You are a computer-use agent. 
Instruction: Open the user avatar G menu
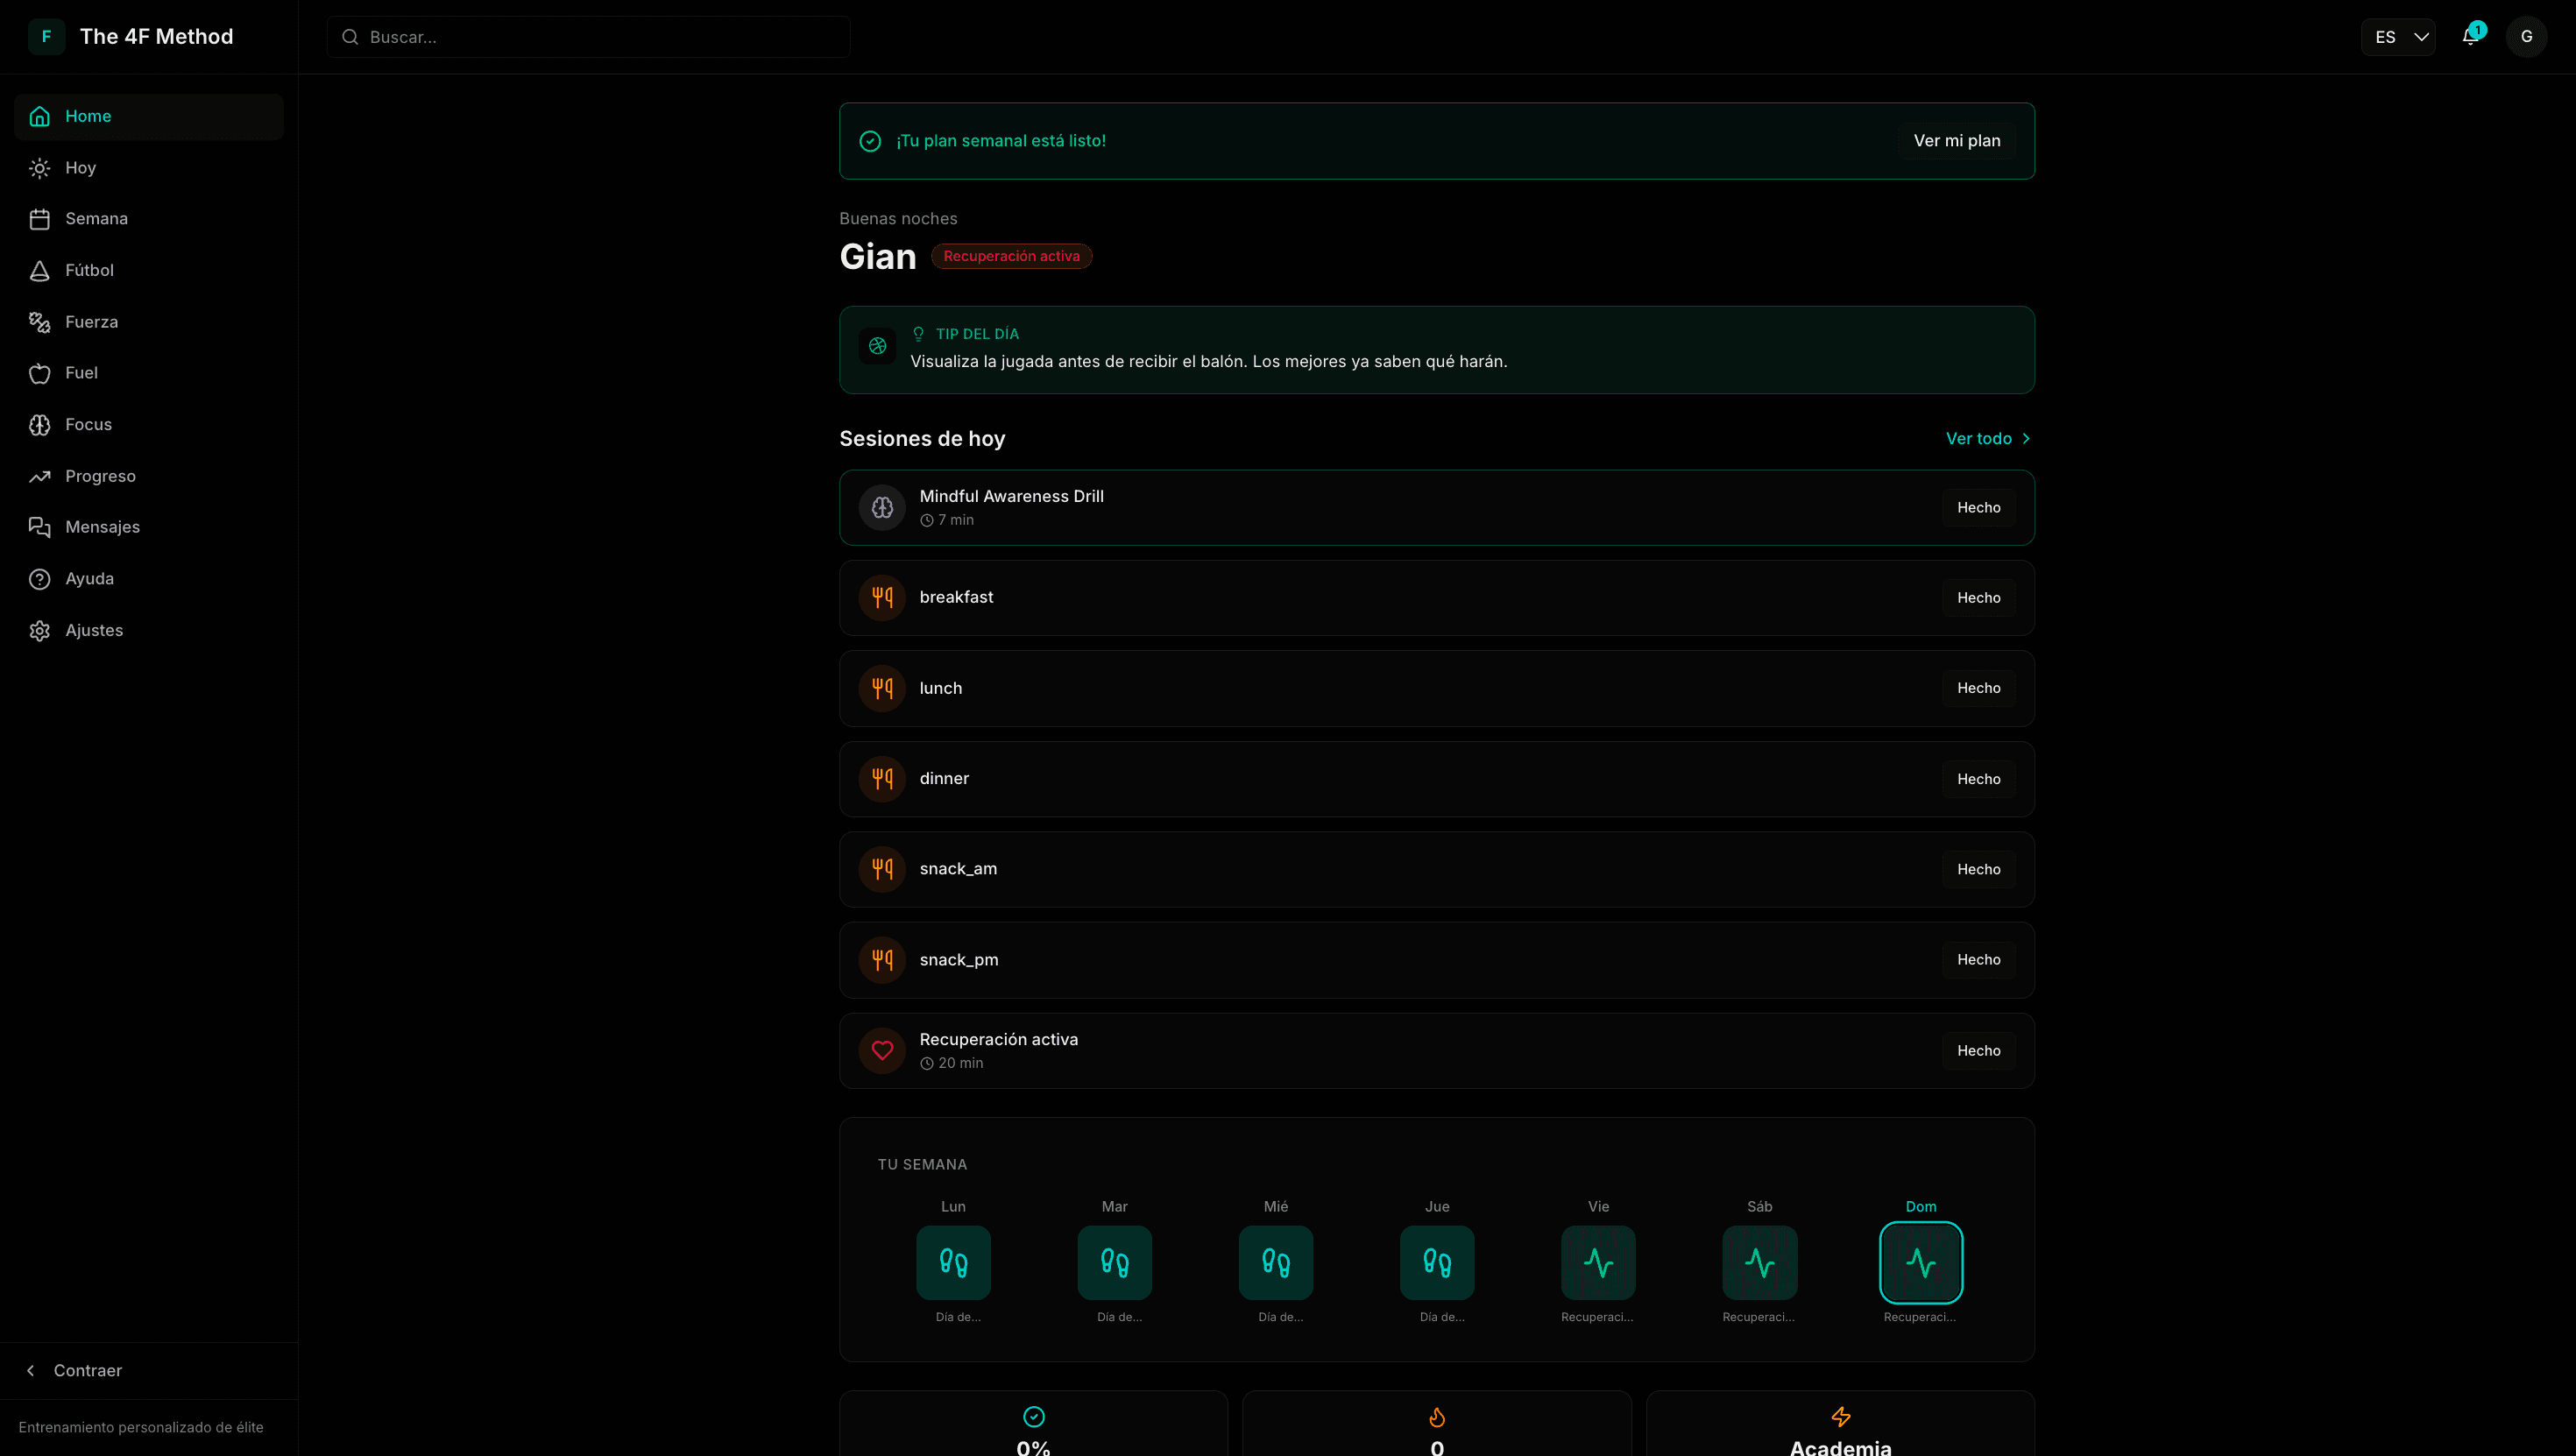coord(2526,37)
